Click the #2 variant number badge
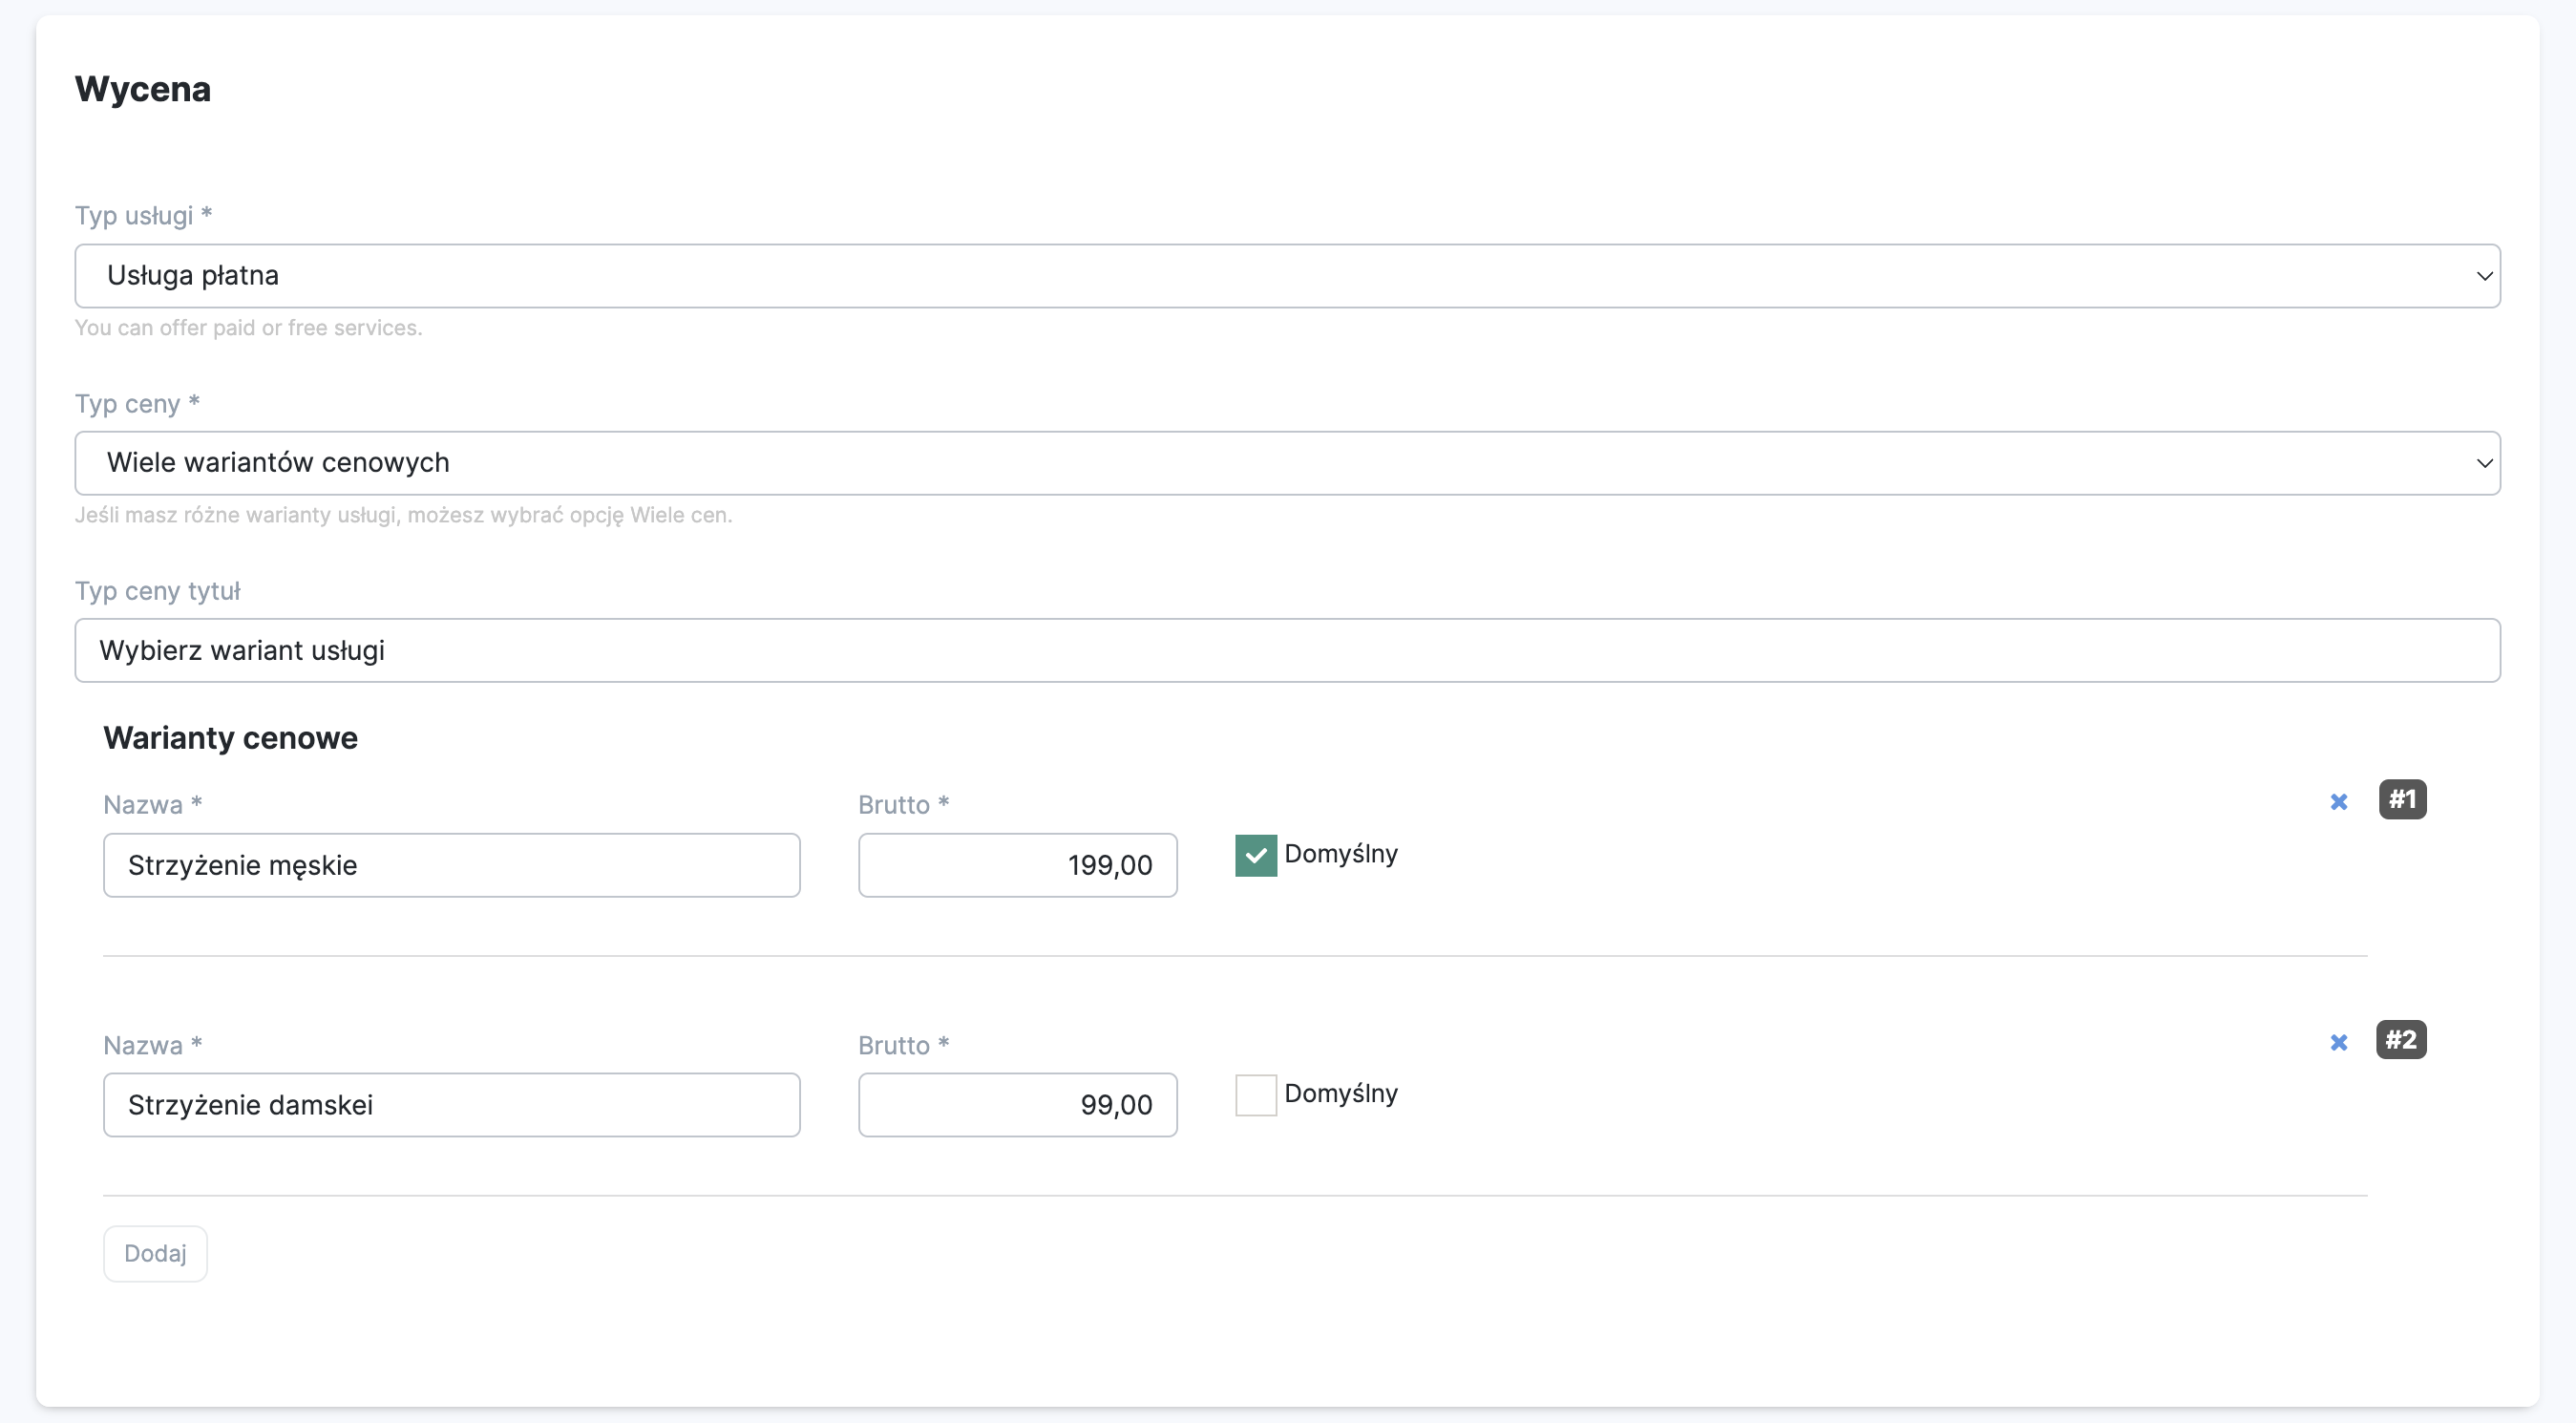The height and width of the screenshot is (1423, 2576). coord(2401,1039)
